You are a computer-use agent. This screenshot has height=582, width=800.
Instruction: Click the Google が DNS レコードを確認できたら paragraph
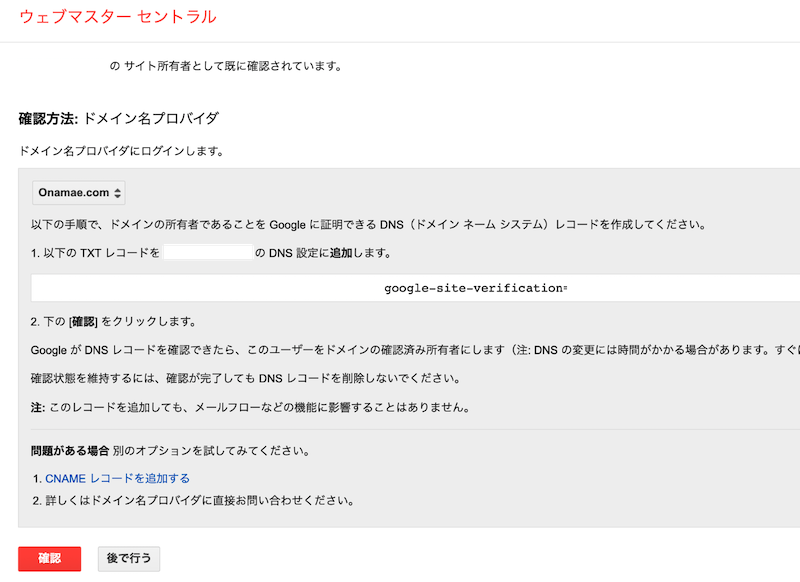tap(400, 351)
